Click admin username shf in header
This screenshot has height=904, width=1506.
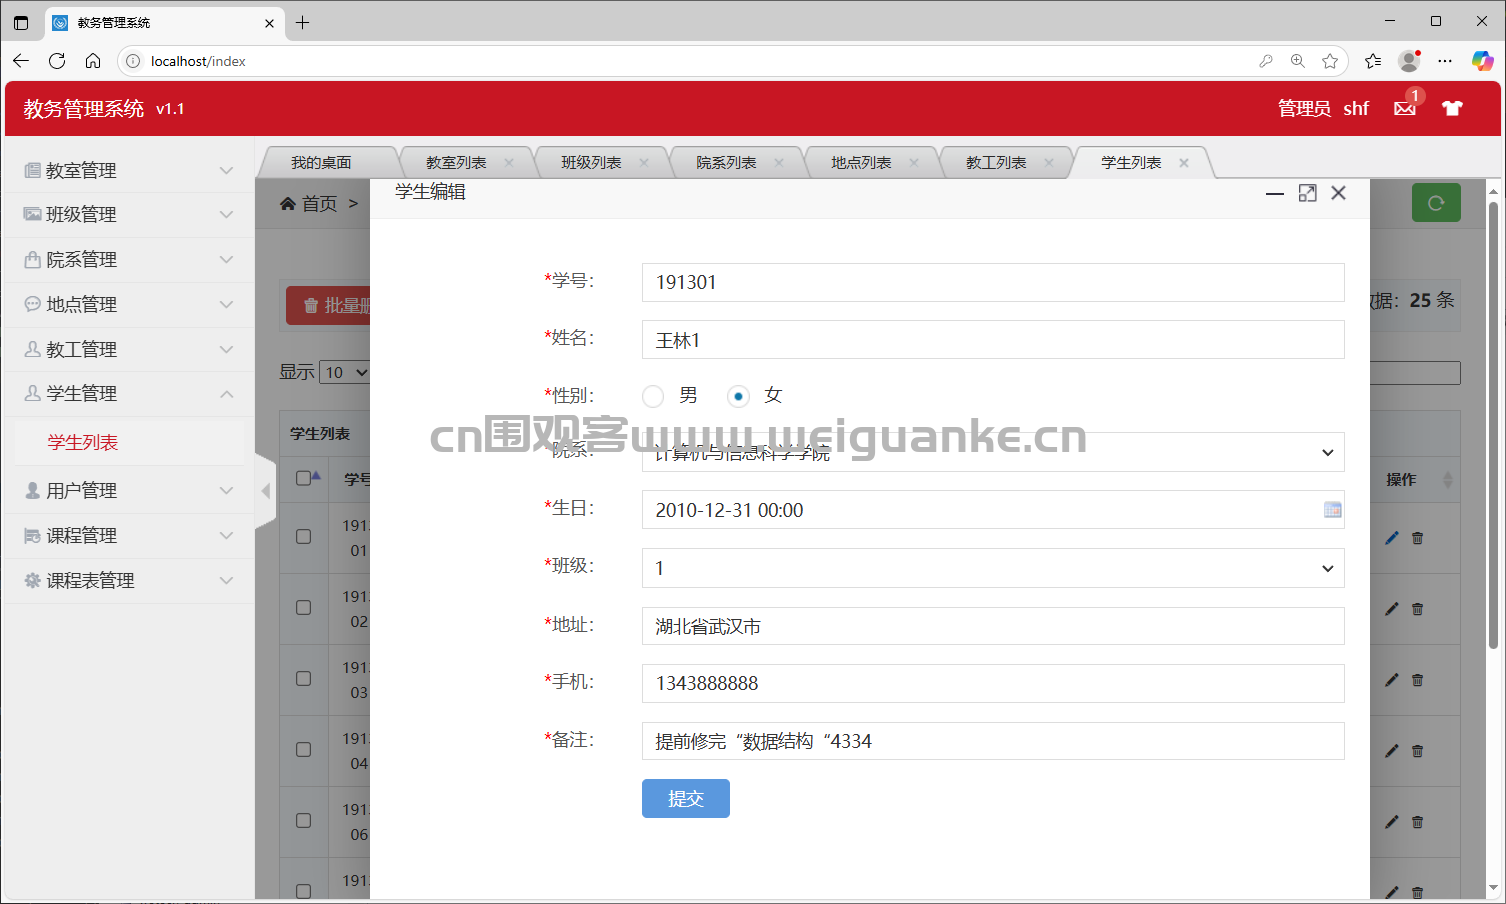point(1356,108)
